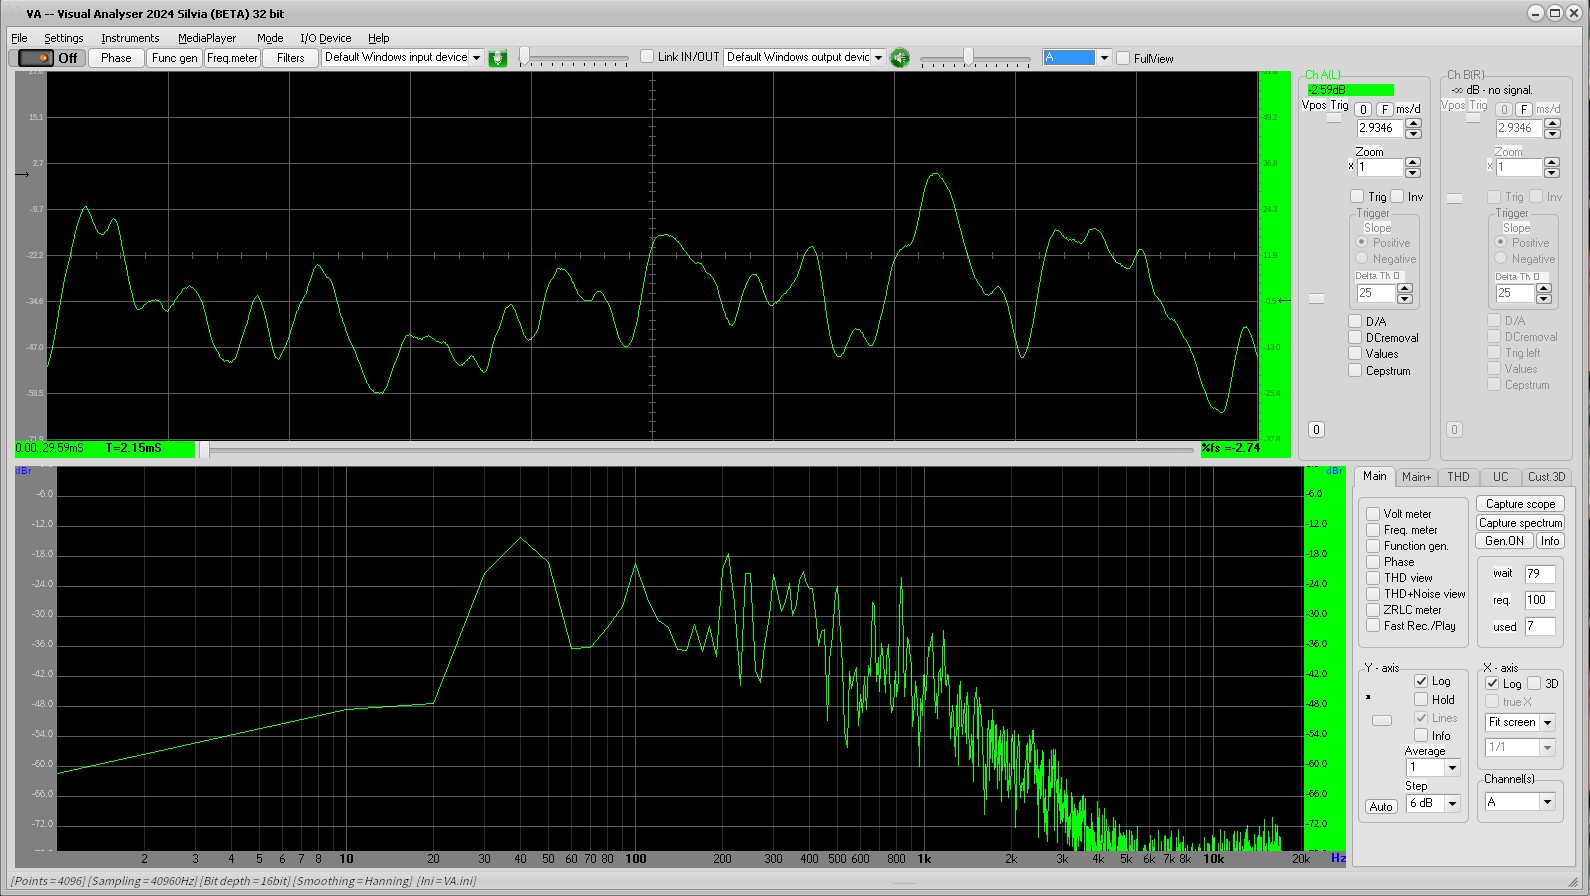Increase Ch A ms/d value with up arrow

1413,123
